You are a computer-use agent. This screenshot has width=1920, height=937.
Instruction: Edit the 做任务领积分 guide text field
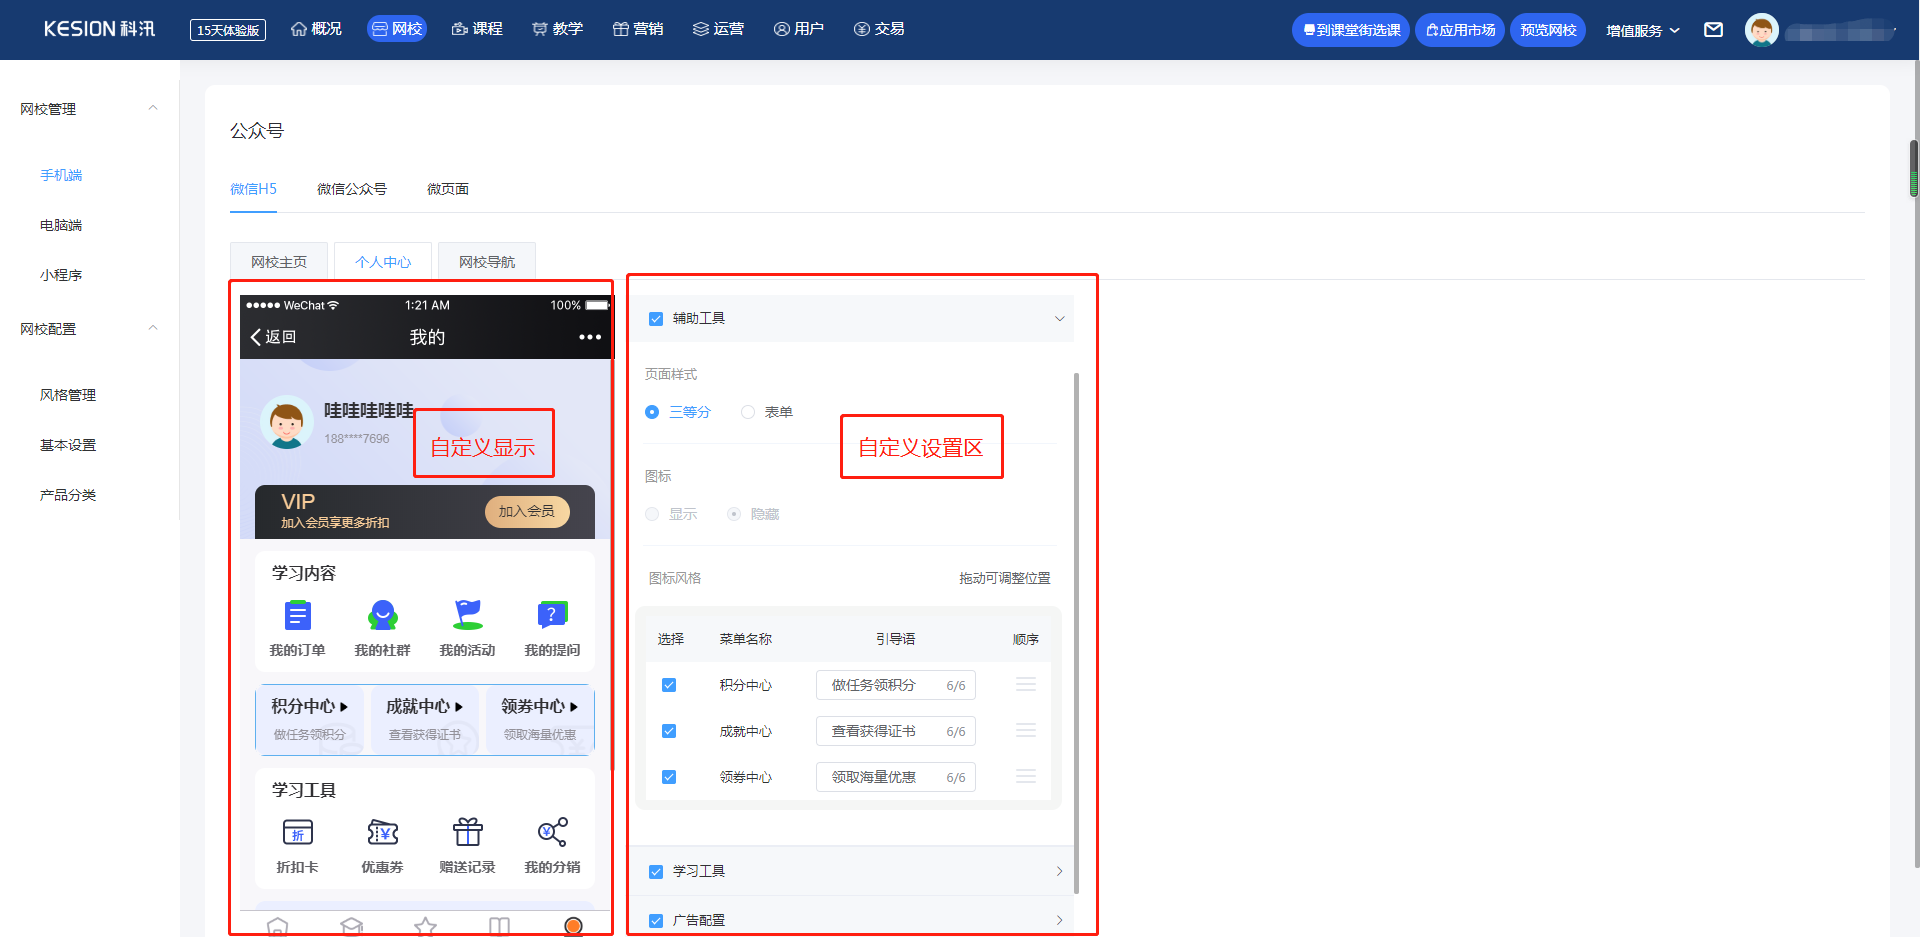click(896, 685)
